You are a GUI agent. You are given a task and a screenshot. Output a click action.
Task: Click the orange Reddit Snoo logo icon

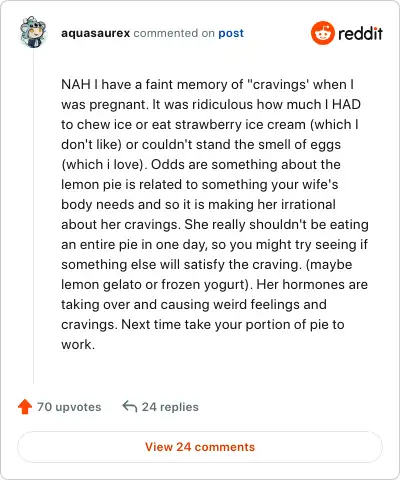322,33
